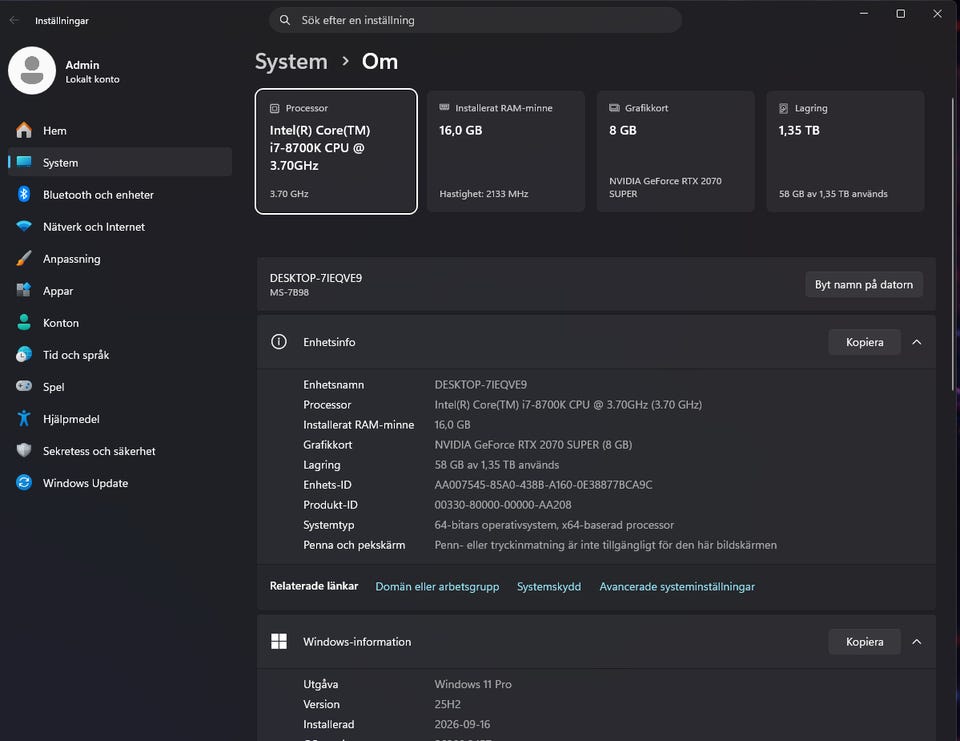Click the Bluetooth icon in sidebar
Screen dimensions: 960x741
24,194
